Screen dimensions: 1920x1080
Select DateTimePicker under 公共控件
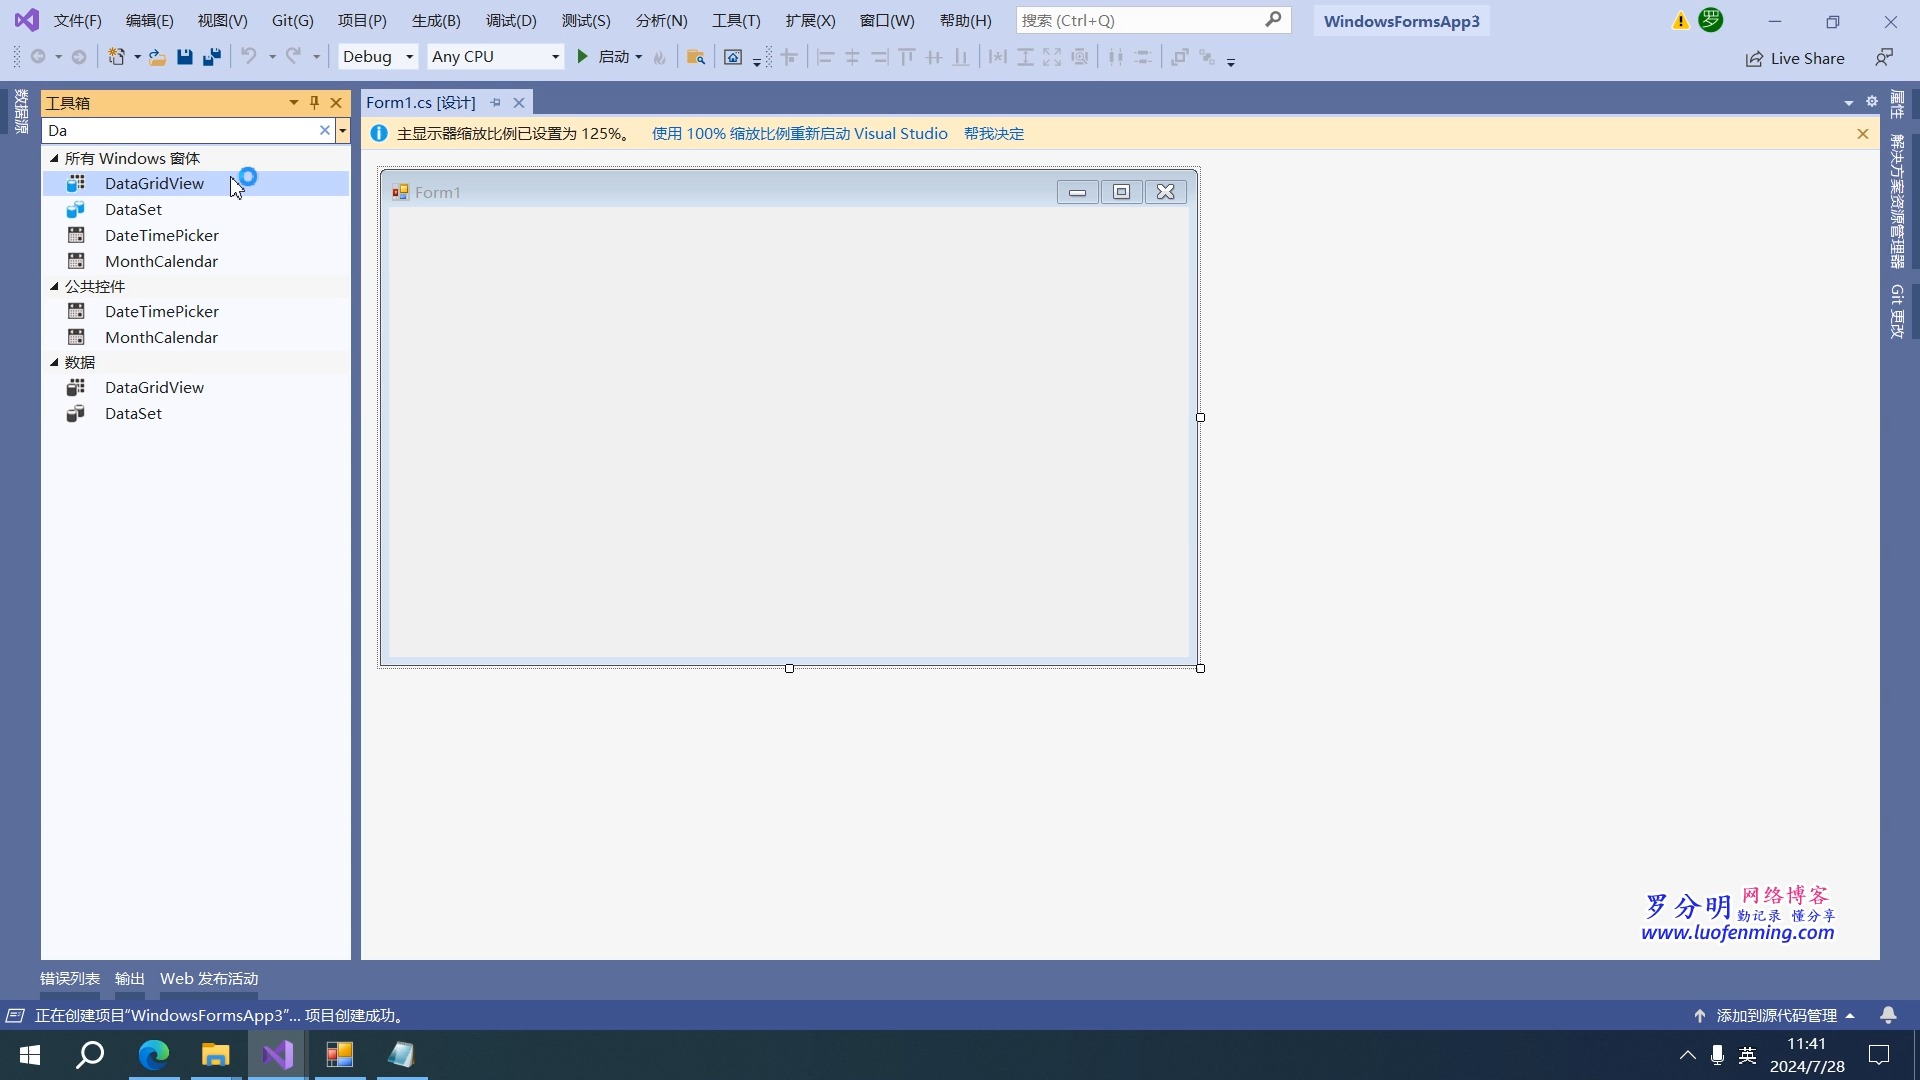click(196, 311)
